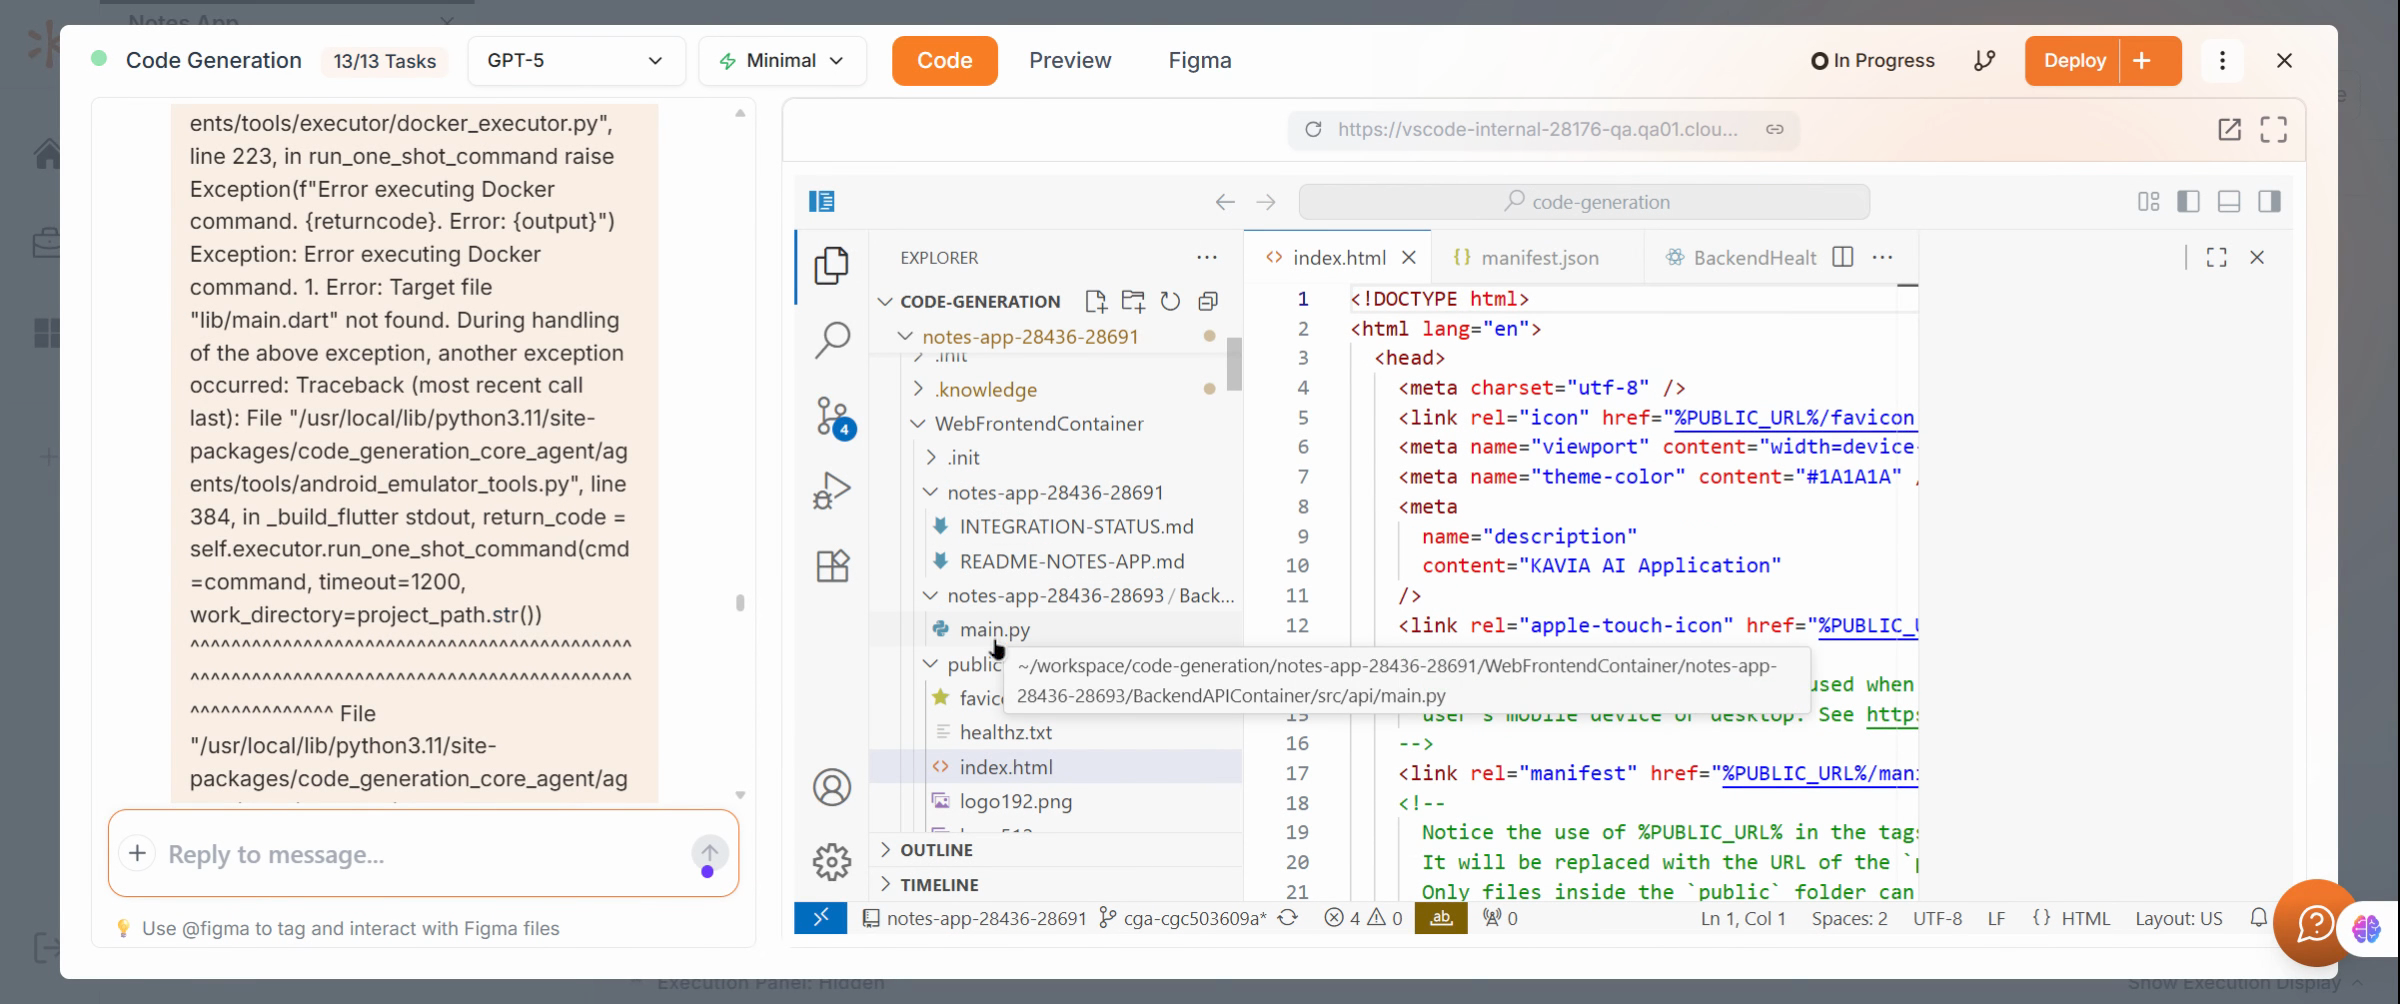Toggle the primary side bar
This screenshot has width=2400, height=1004.
[x=2188, y=202]
